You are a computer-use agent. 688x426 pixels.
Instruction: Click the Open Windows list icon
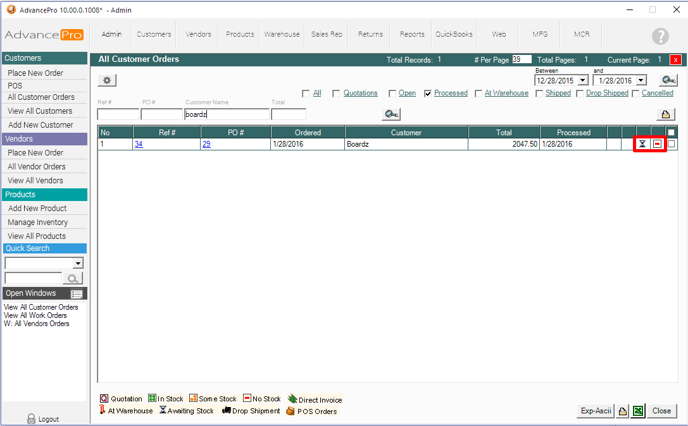coord(77,294)
